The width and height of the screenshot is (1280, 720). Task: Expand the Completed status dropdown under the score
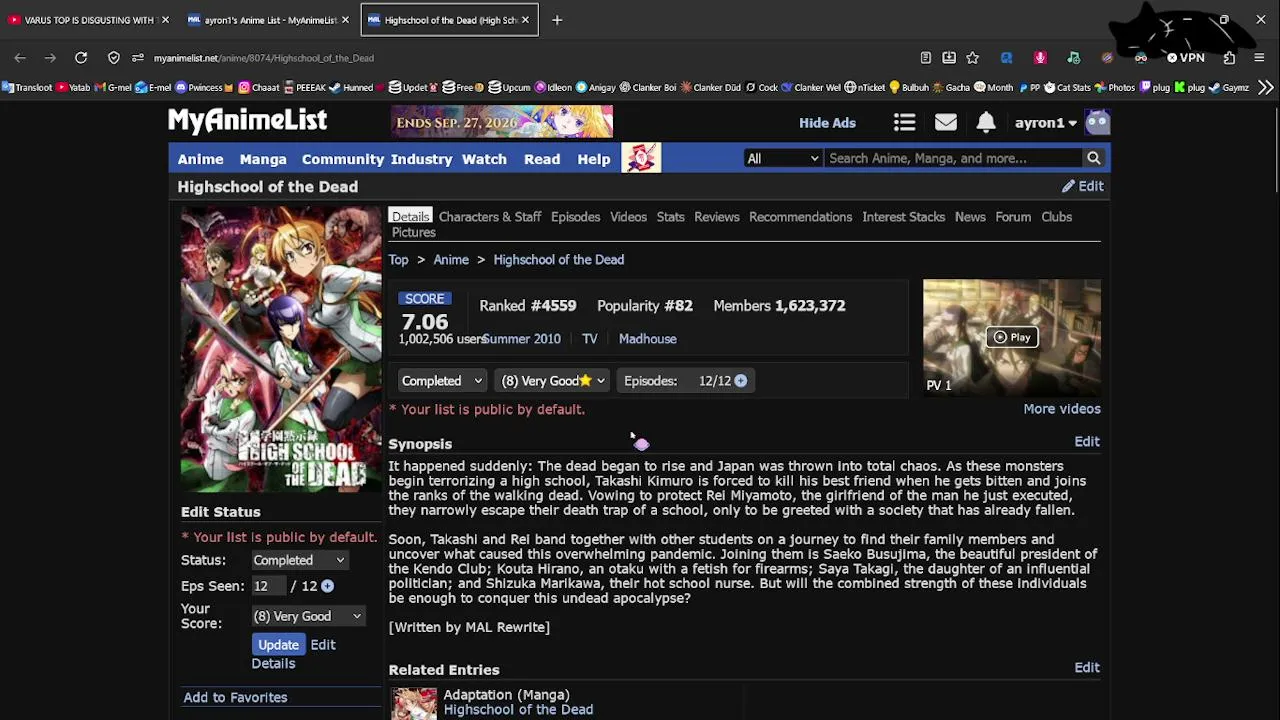[441, 381]
